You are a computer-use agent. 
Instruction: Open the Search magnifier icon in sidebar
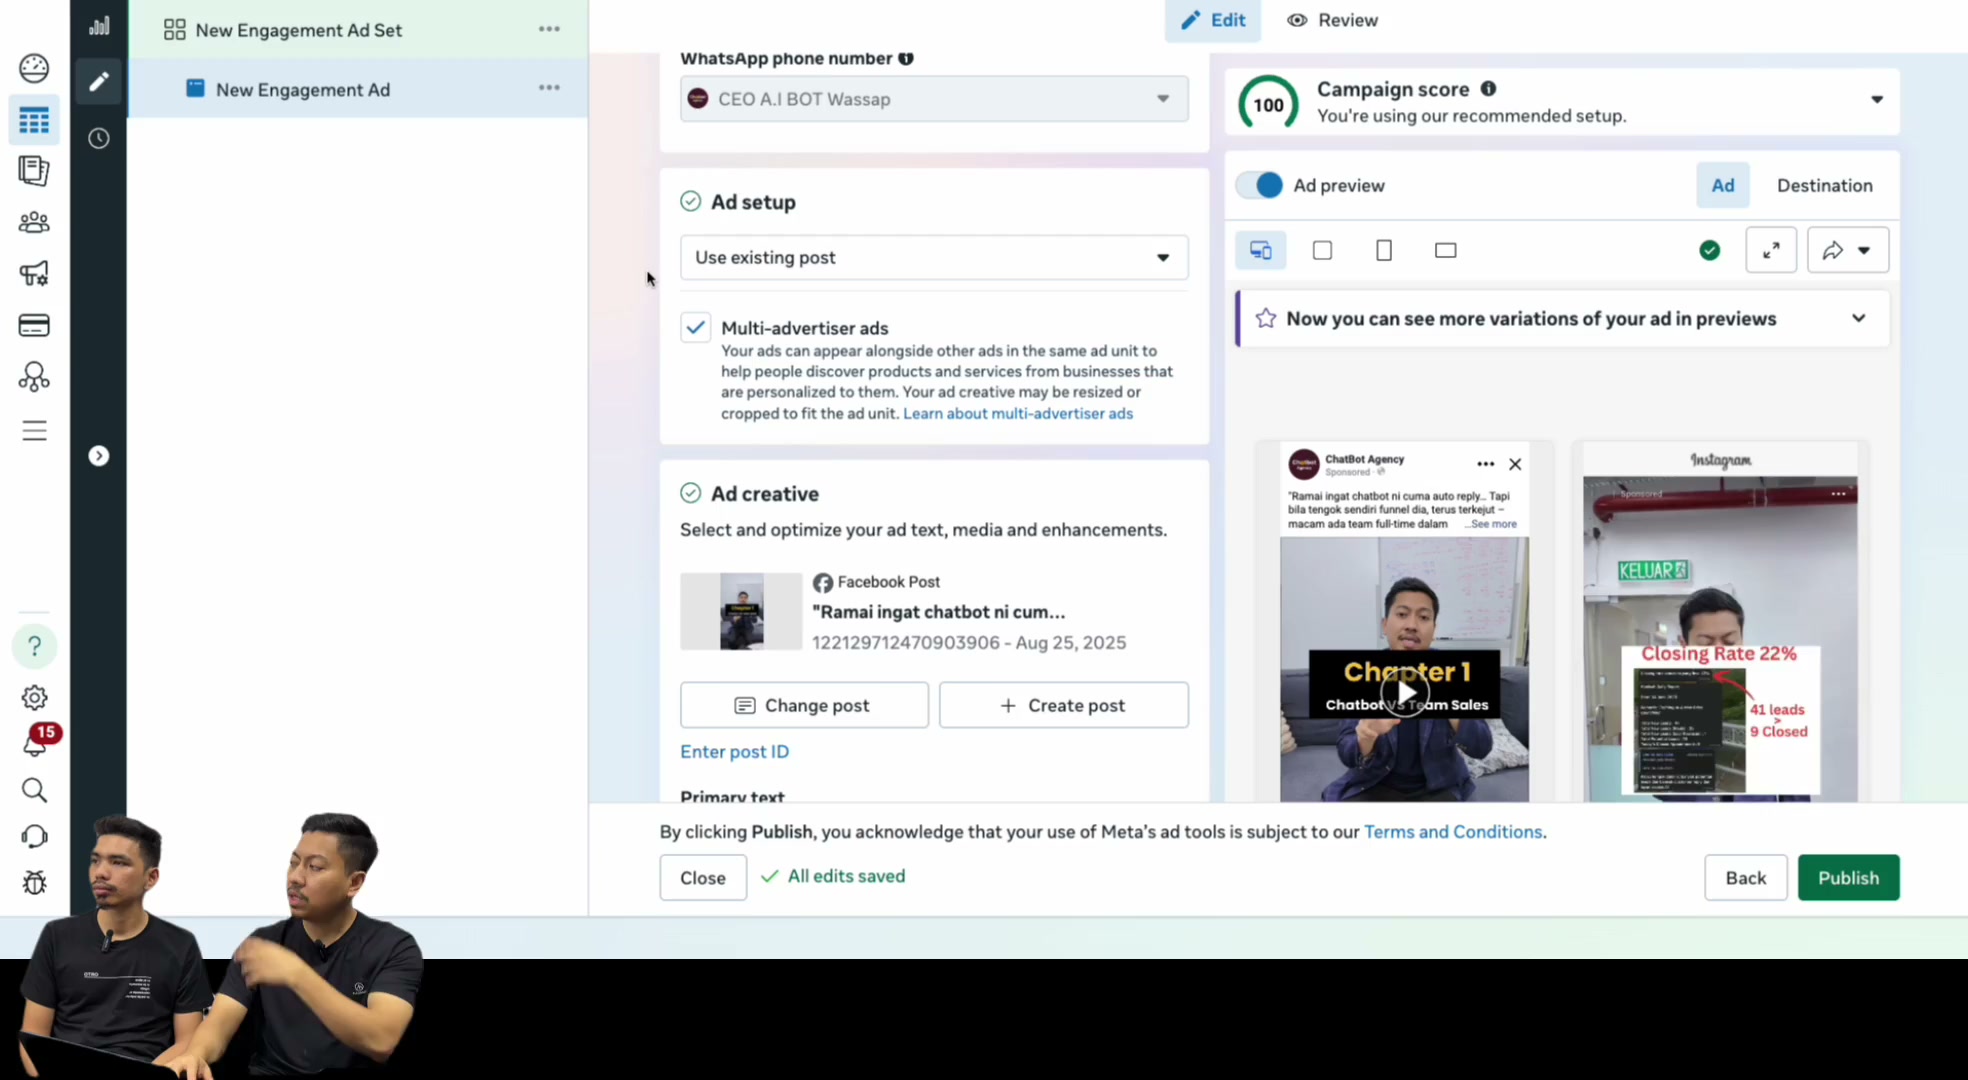point(34,790)
